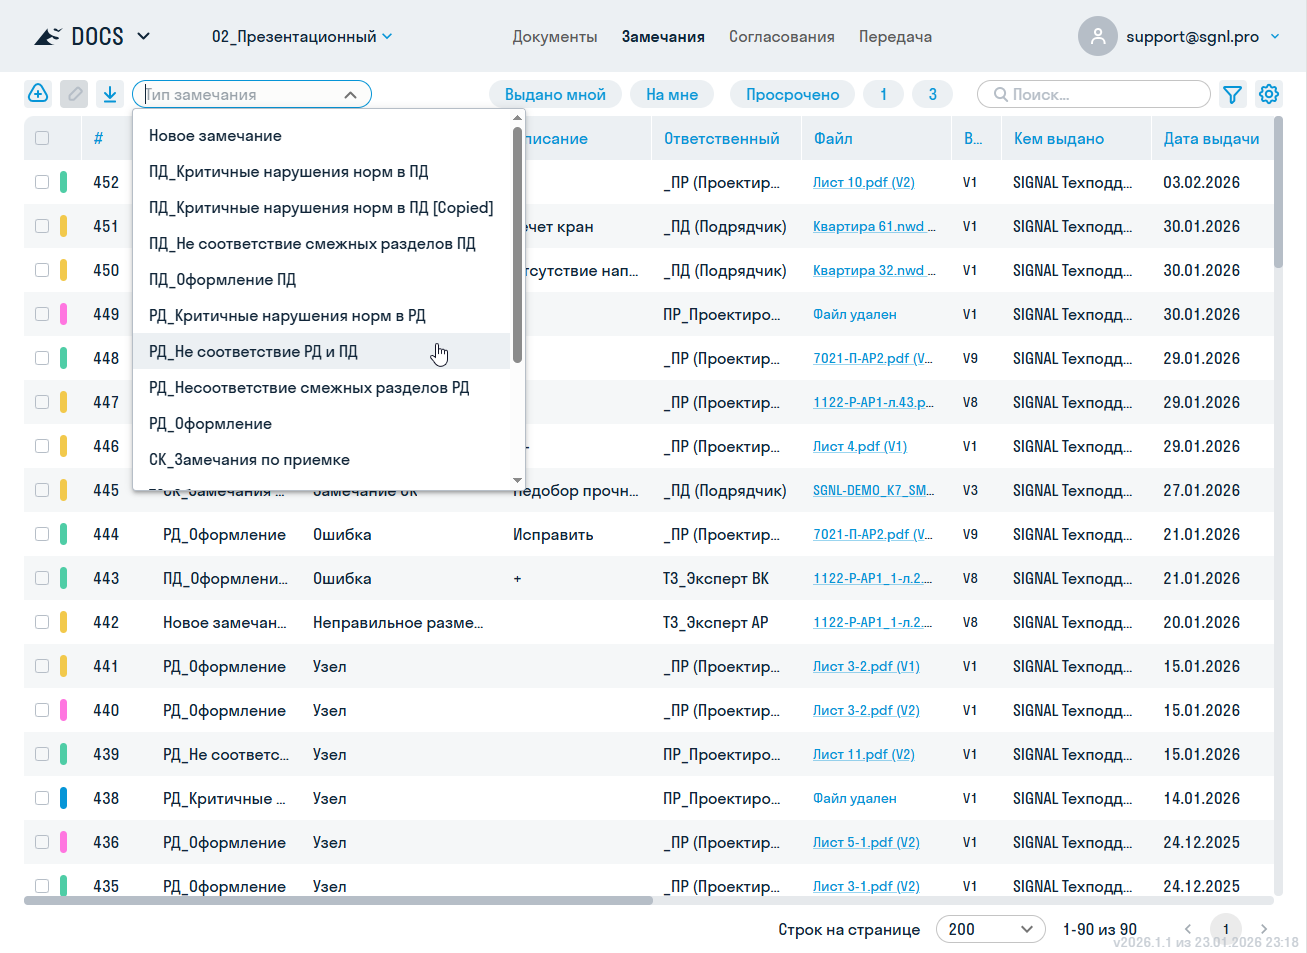The width and height of the screenshot is (1307, 953).
Task: Click the download icon in the toolbar
Action: [110, 94]
